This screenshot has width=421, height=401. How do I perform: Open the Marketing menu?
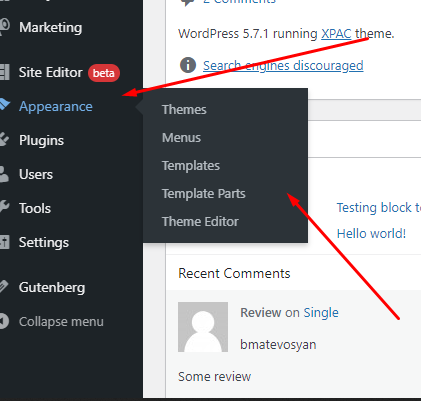[x=50, y=27]
